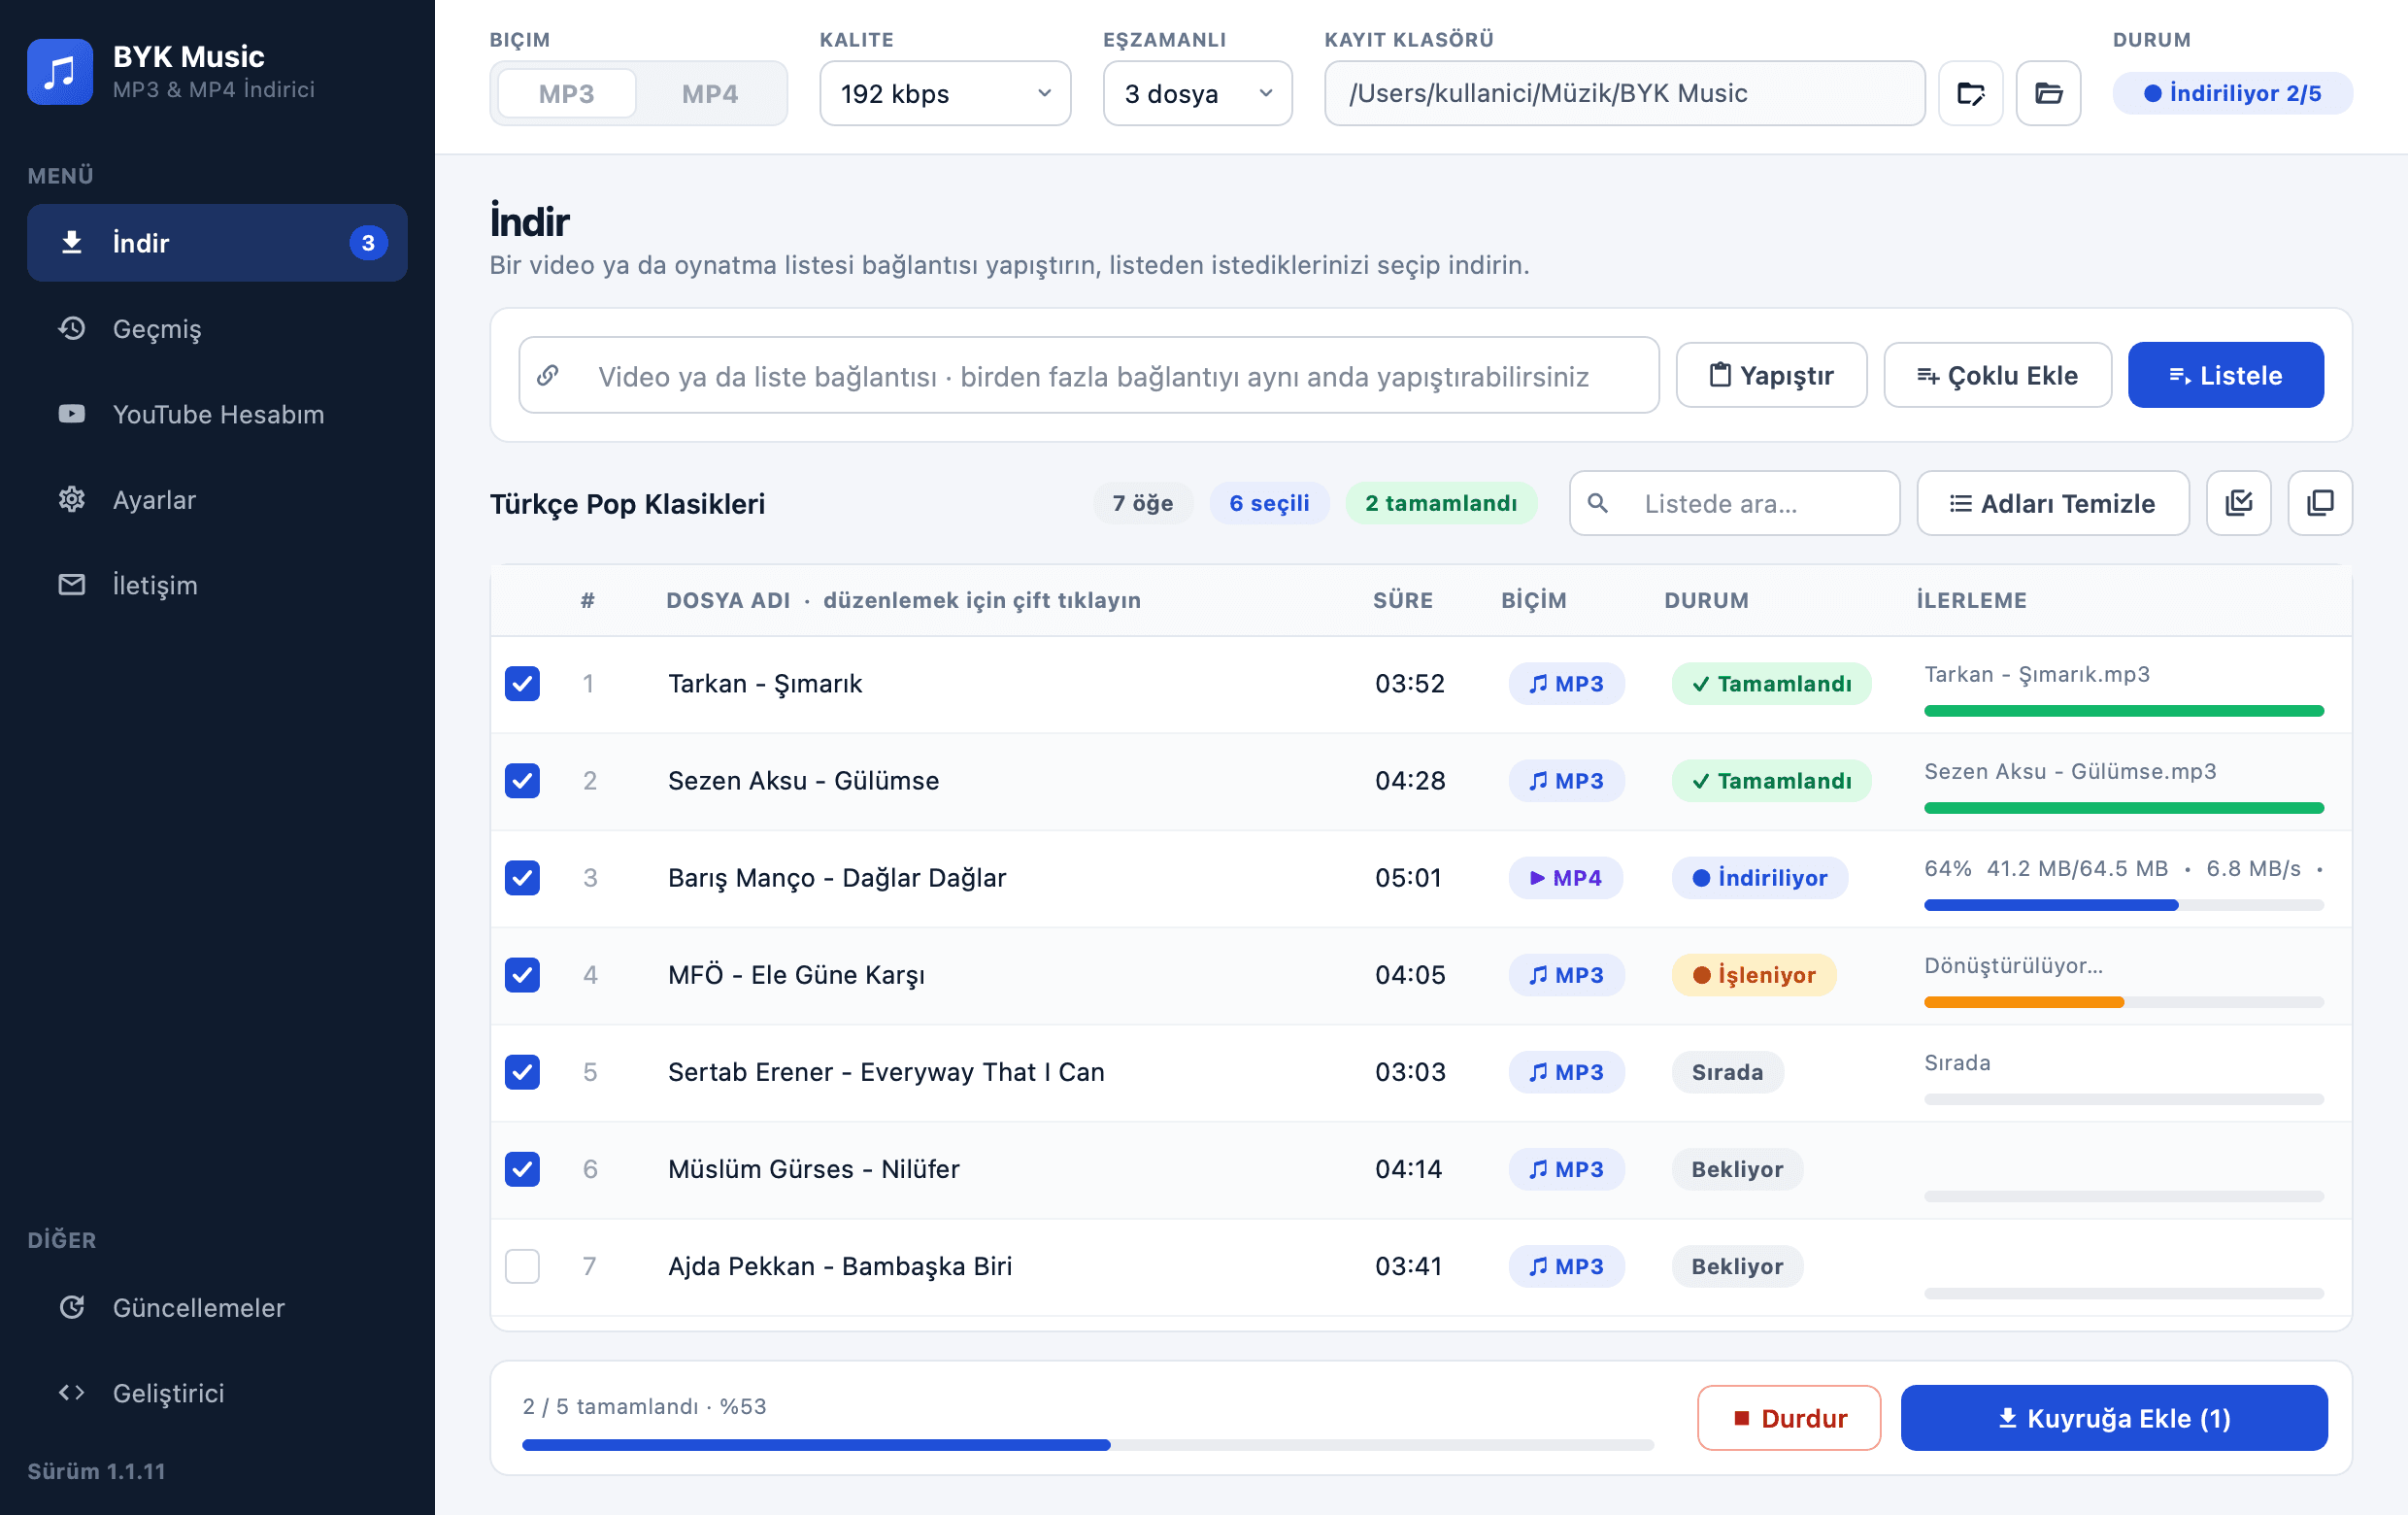Click the Güncellemeler refresh icon
The height and width of the screenshot is (1515, 2408).
coord(72,1307)
